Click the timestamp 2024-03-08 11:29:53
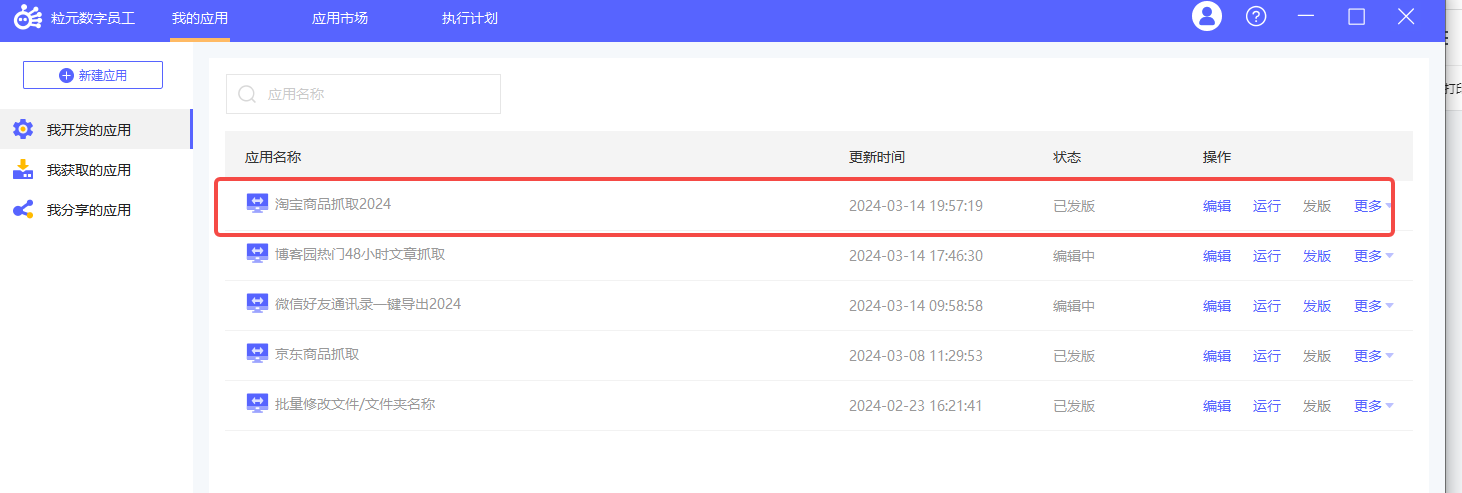The width and height of the screenshot is (1462, 493). point(916,356)
